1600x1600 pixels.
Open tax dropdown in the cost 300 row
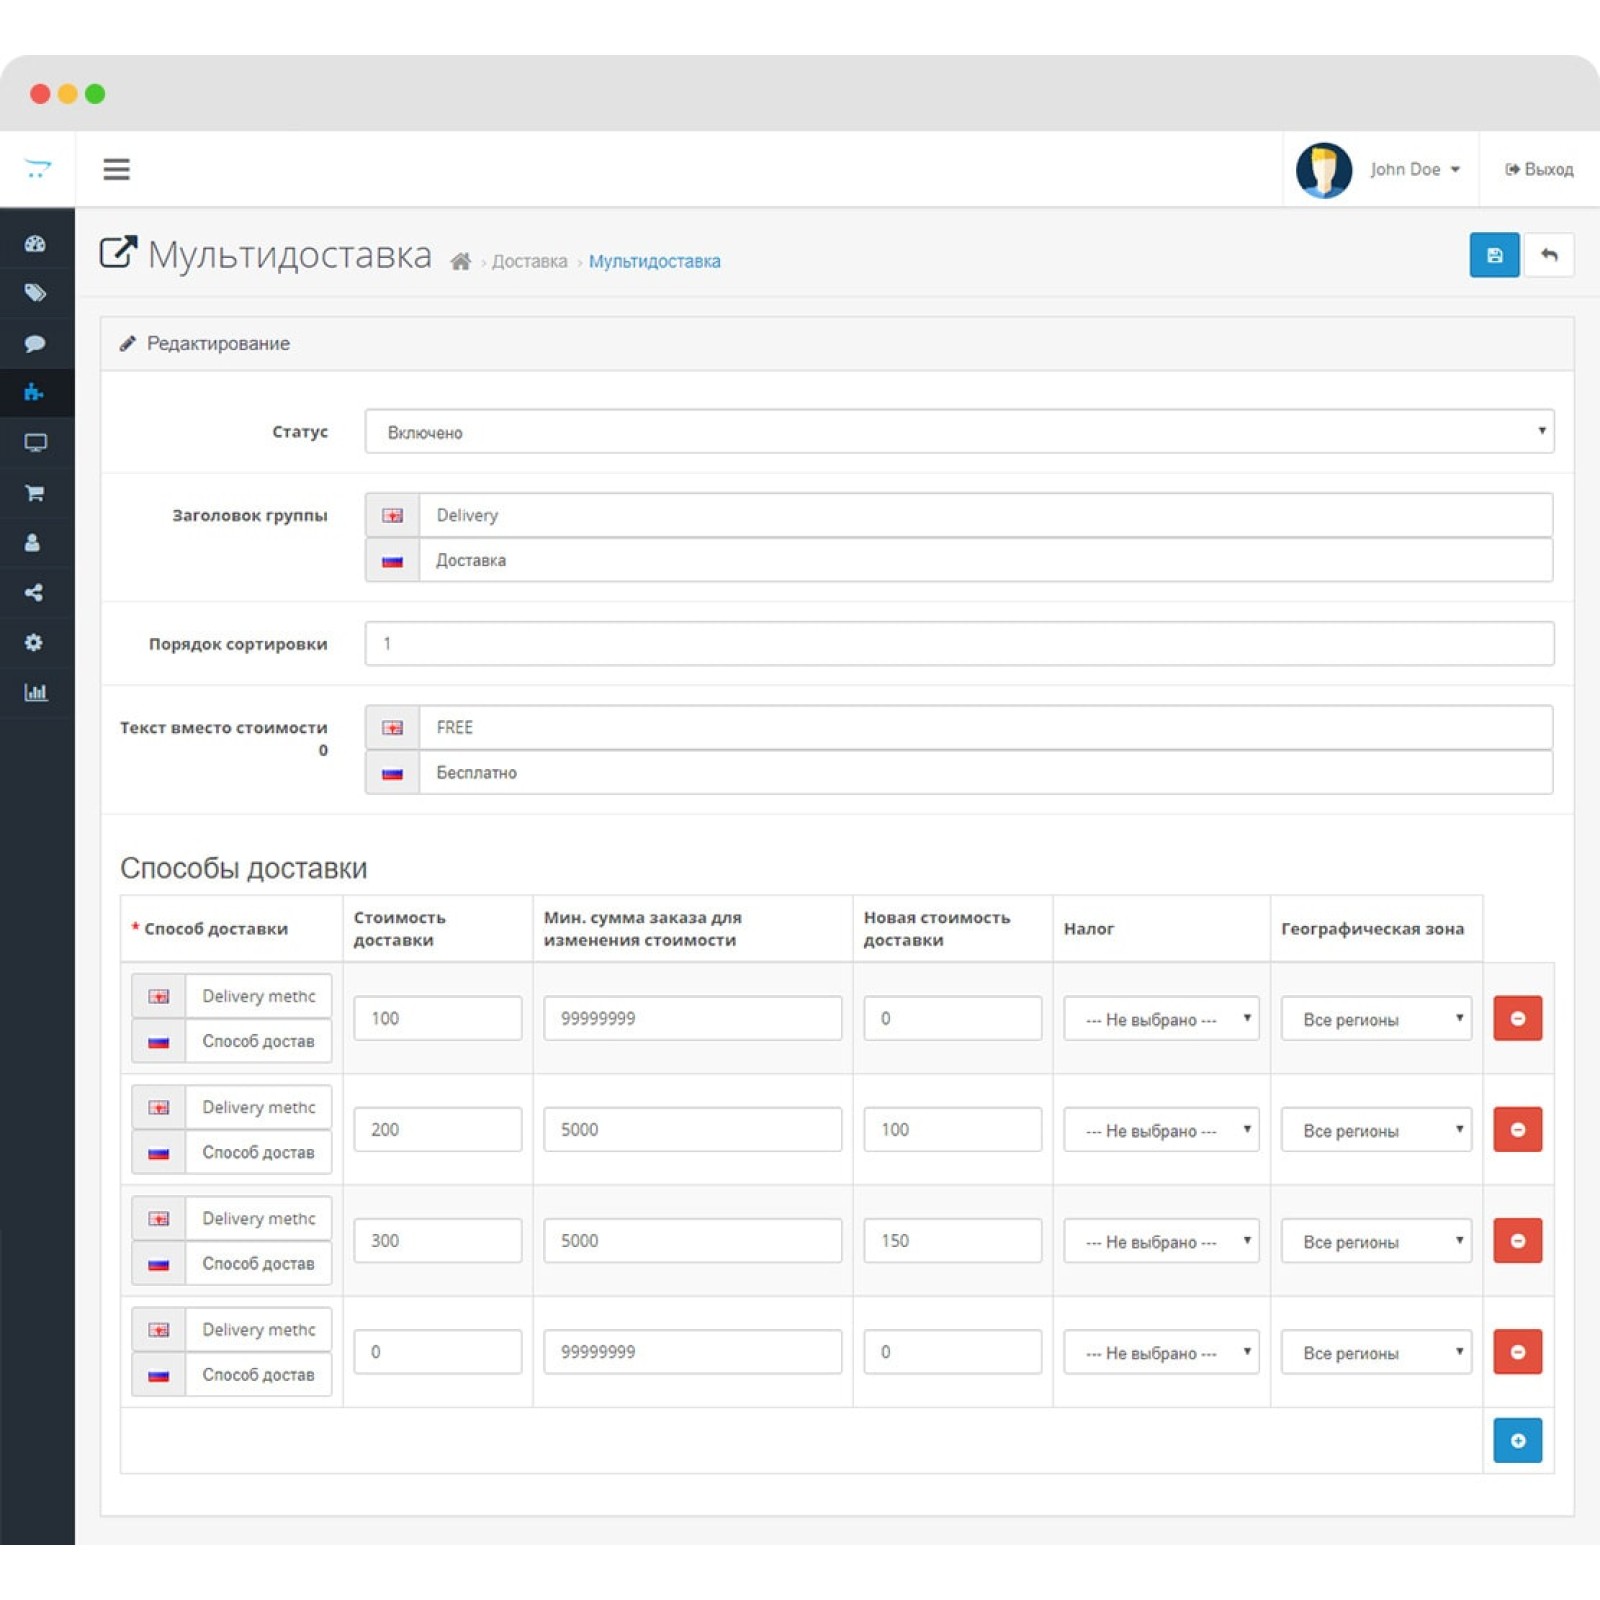click(x=1160, y=1240)
